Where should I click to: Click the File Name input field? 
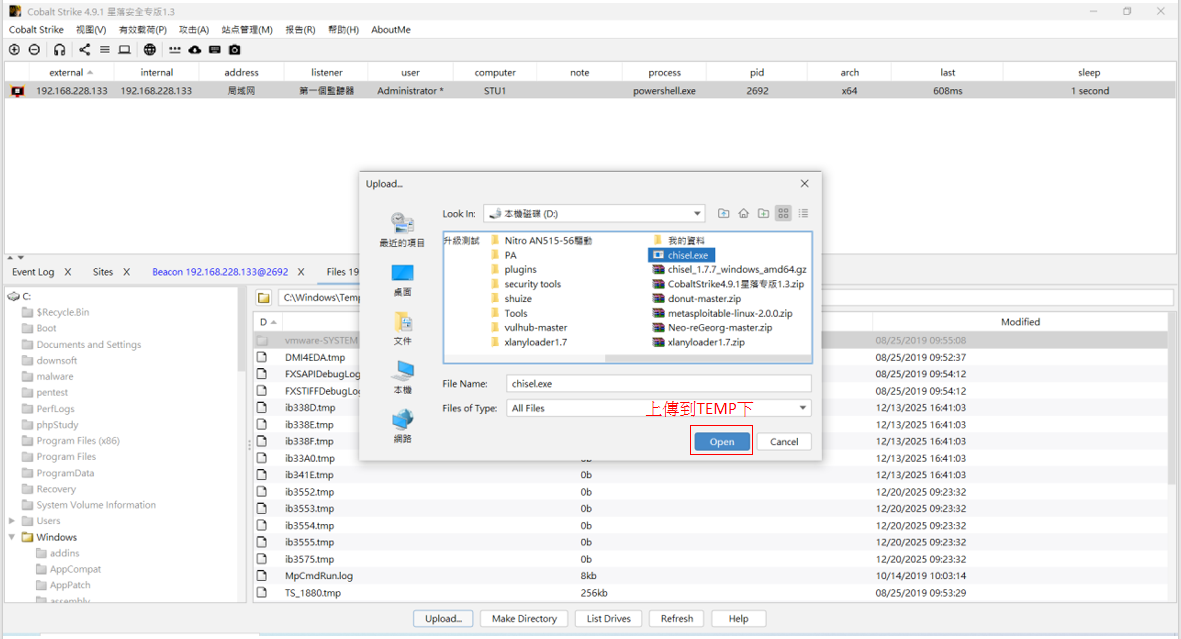click(658, 384)
